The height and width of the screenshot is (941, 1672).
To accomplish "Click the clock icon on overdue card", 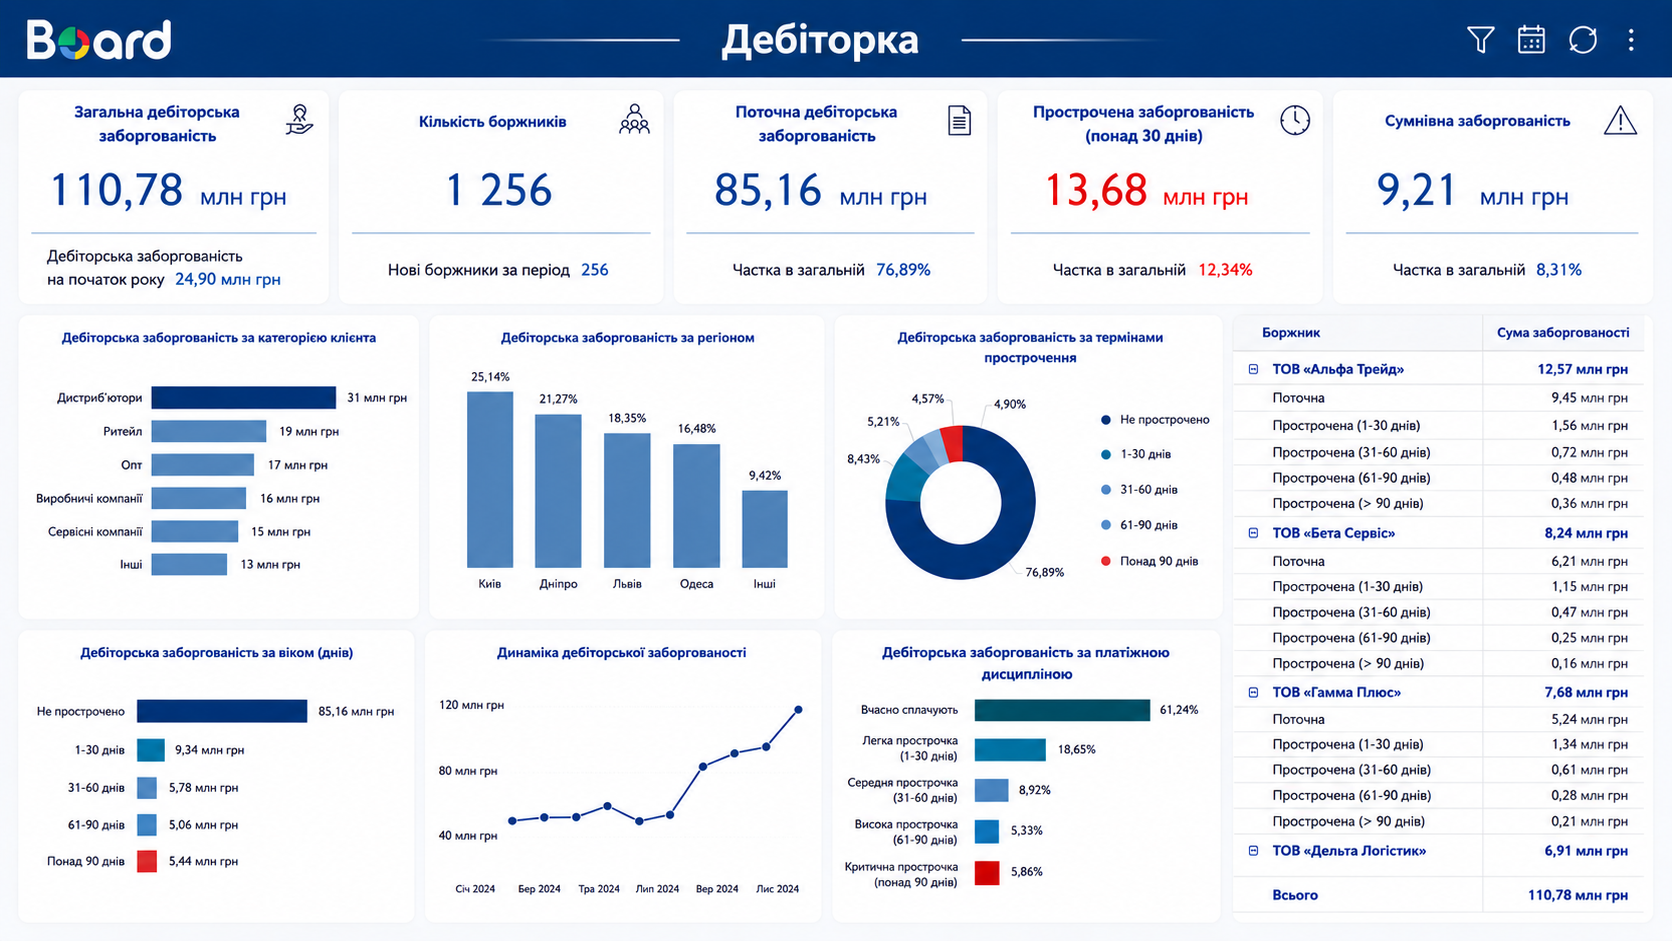I will click(x=1295, y=120).
